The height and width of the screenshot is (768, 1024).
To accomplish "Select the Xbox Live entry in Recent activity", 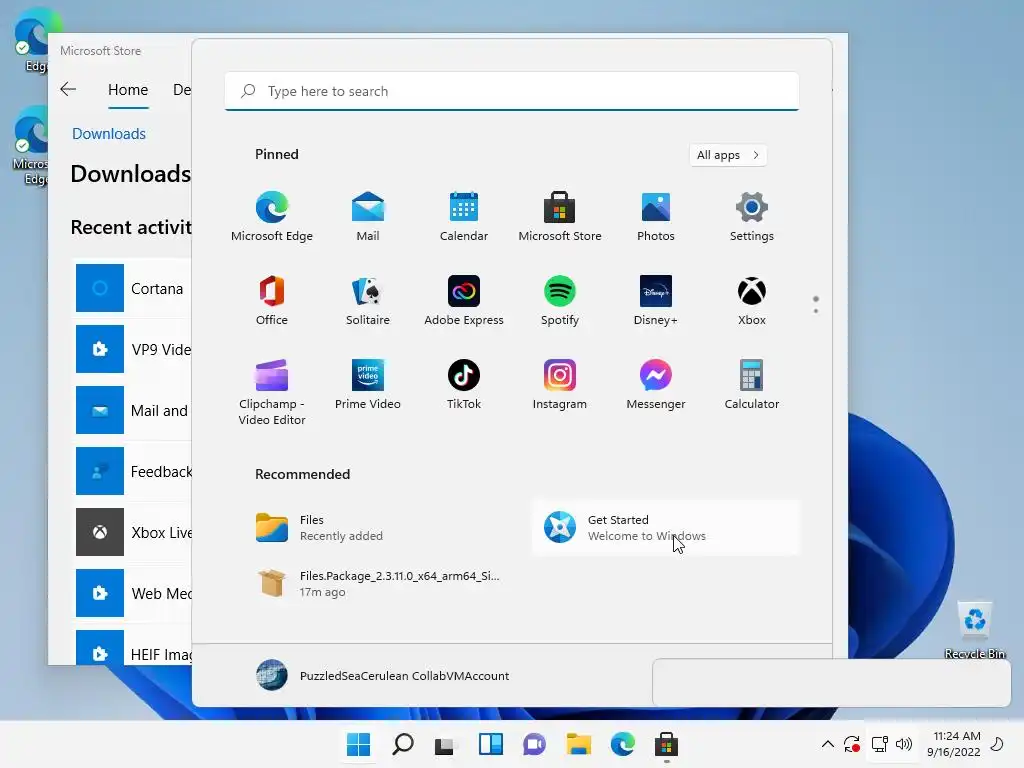I will pos(132,532).
